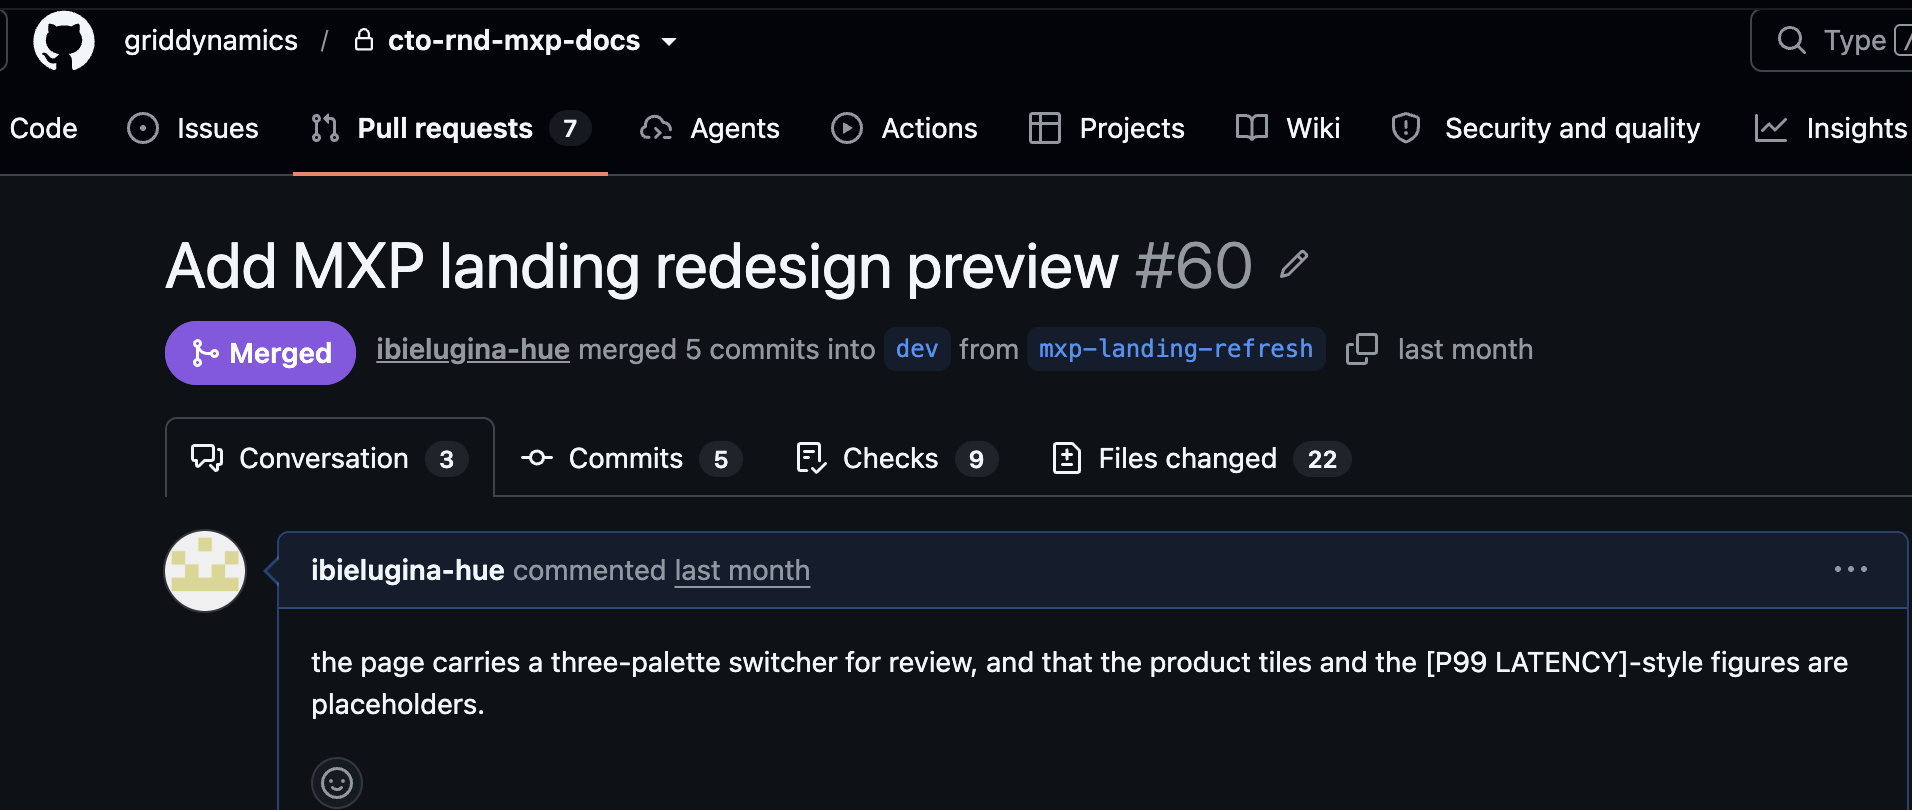Click the pull request number #60
The width and height of the screenshot is (1912, 810).
coord(1193,266)
